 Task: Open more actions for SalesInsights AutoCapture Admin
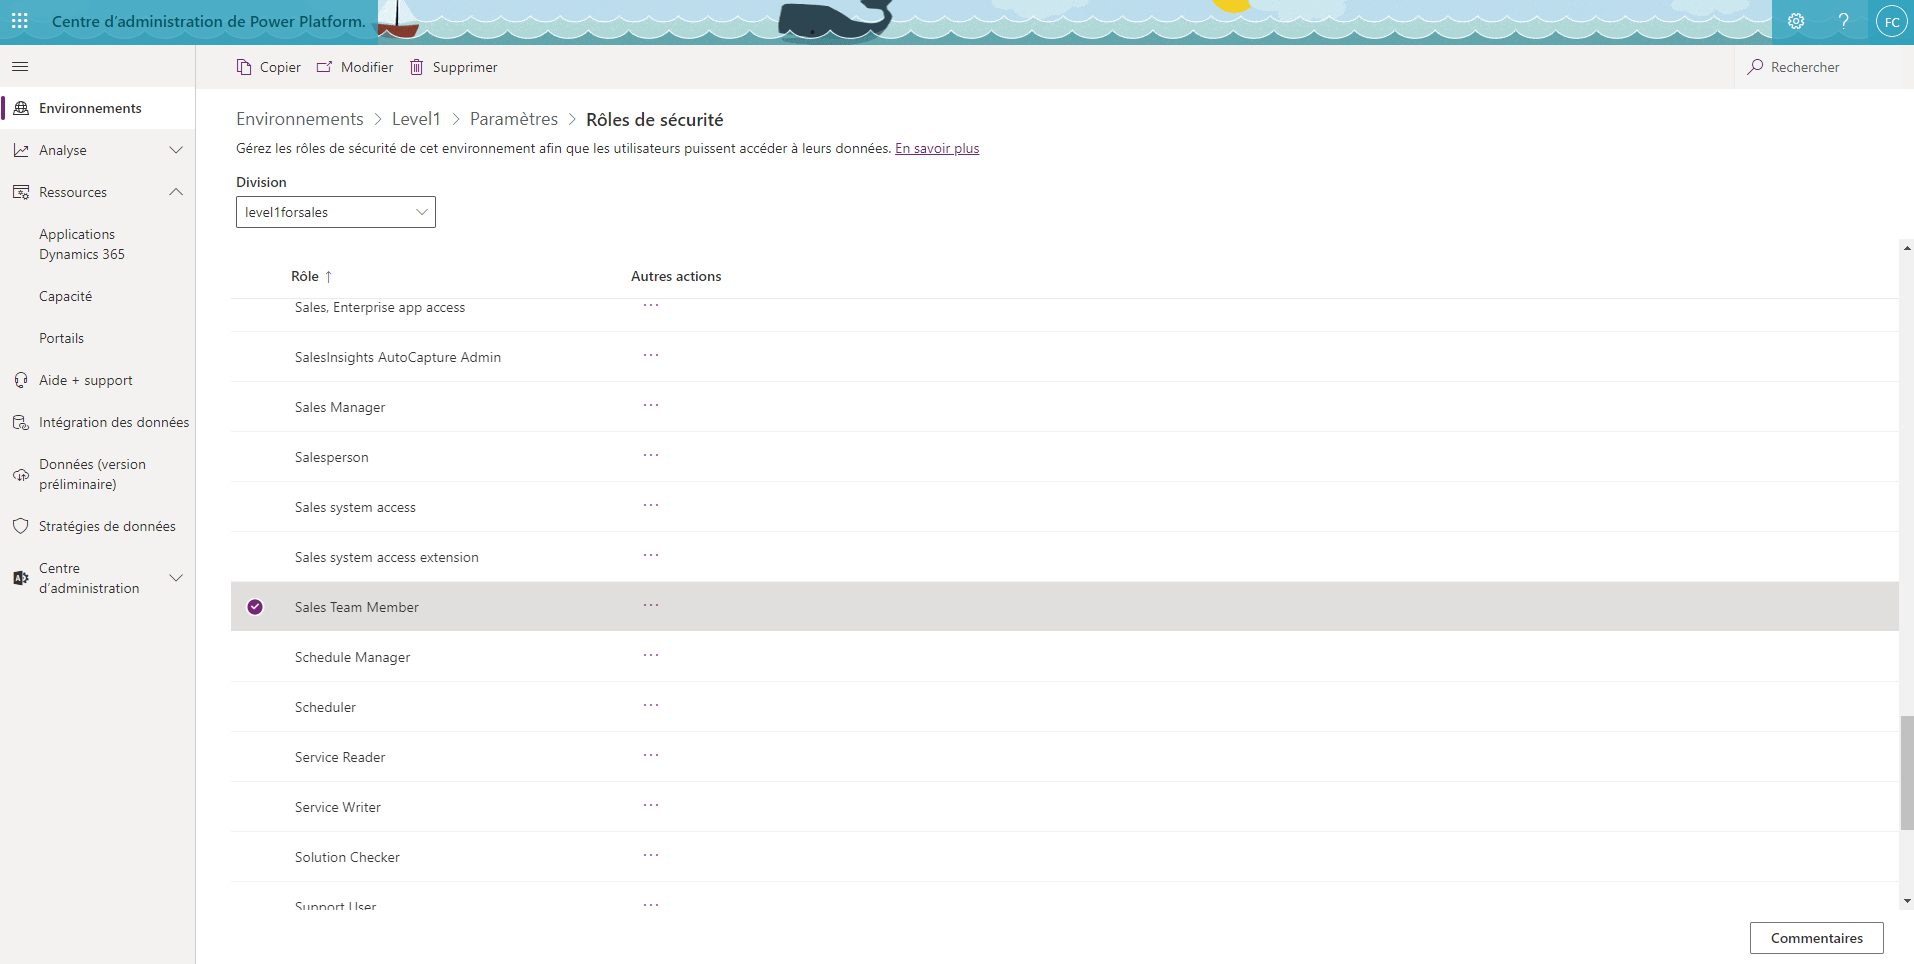click(x=651, y=355)
